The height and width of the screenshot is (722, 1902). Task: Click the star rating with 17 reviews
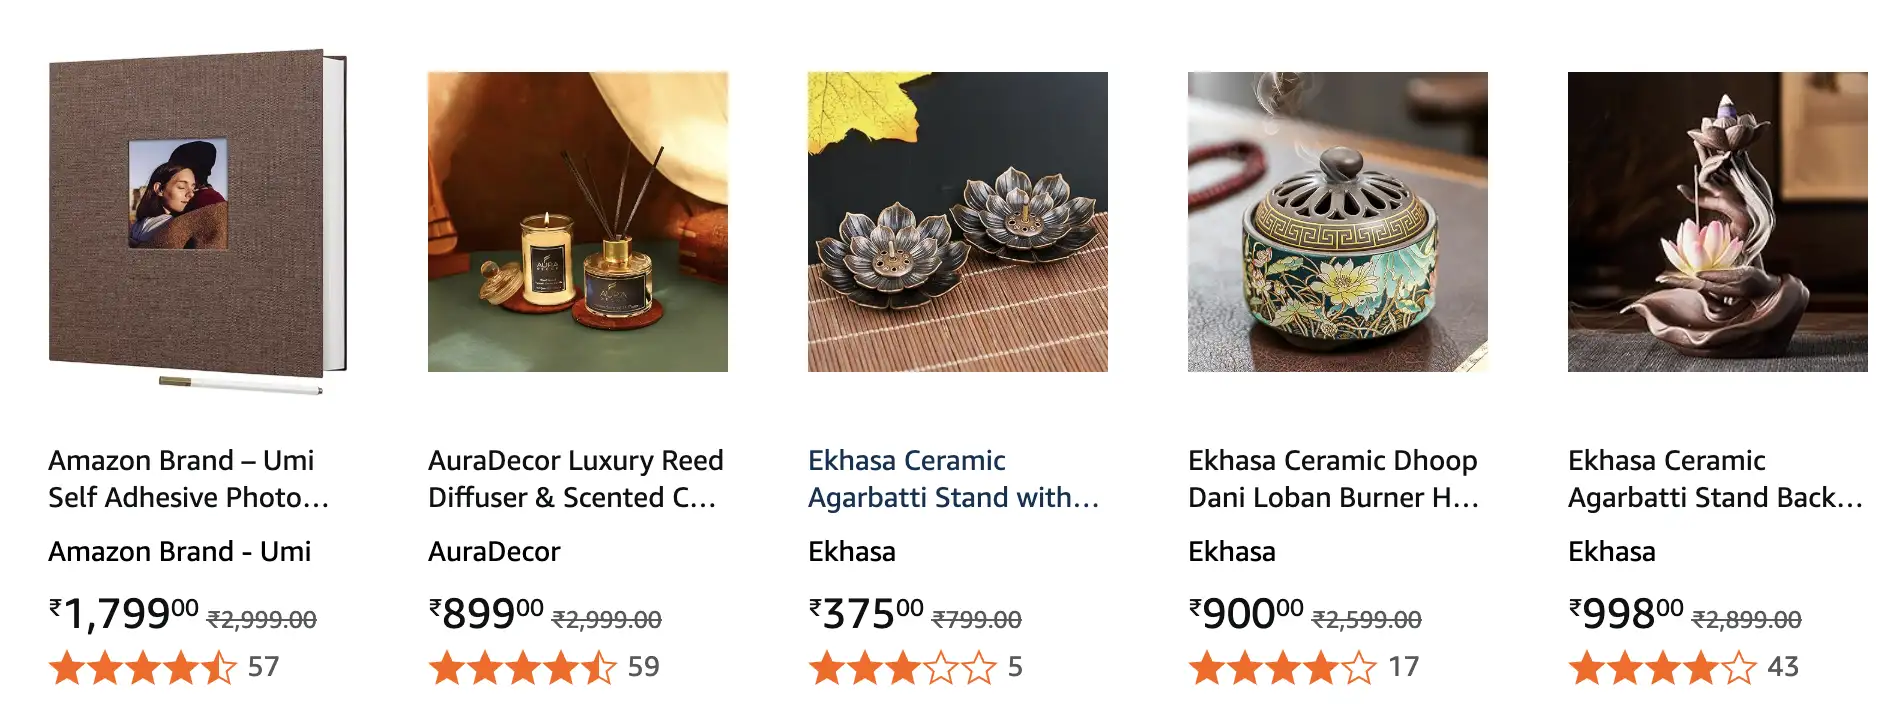click(1283, 667)
